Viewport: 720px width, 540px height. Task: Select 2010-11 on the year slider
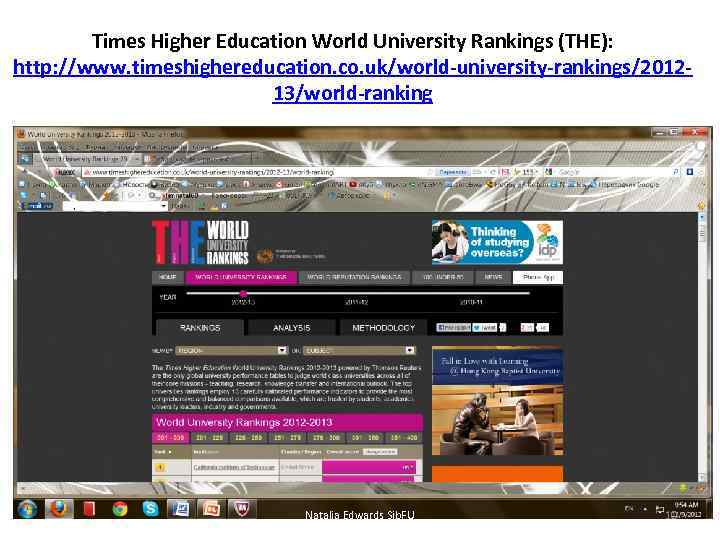click(471, 302)
